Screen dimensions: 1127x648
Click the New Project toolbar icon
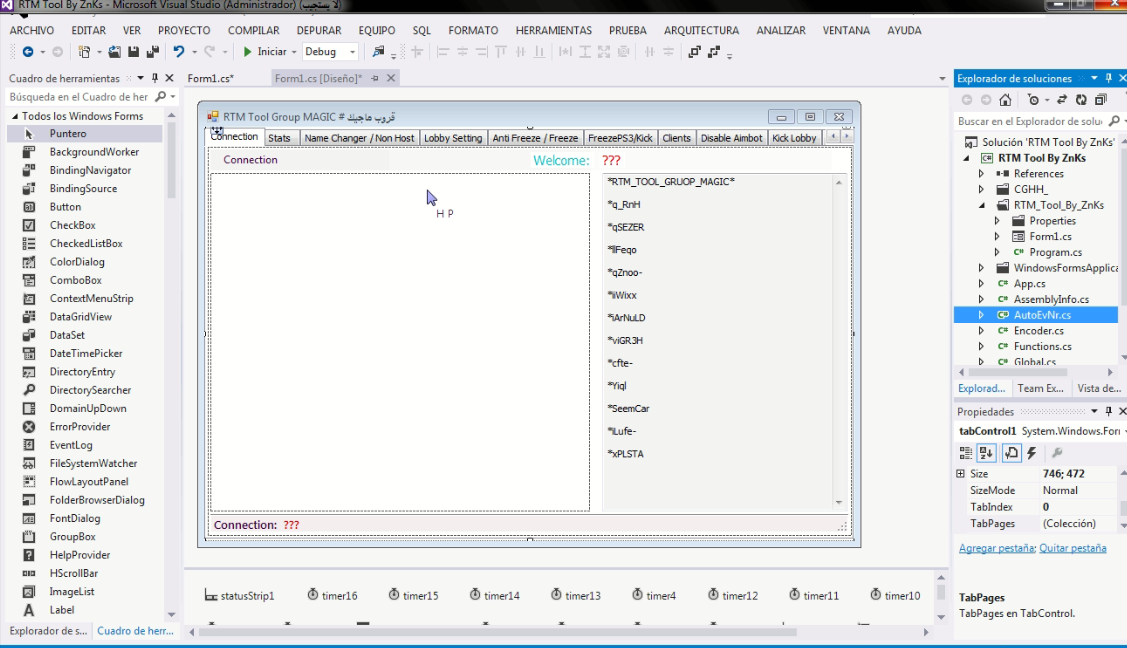click(84, 52)
